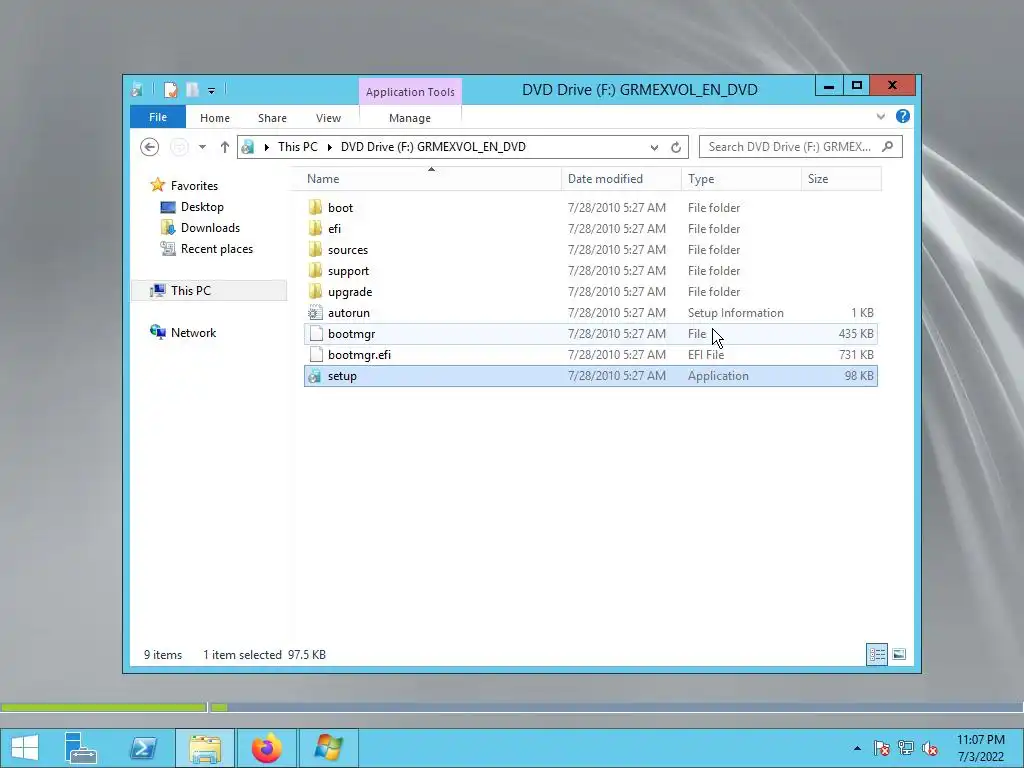Sort files by Date modified column
The width and height of the screenshot is (1024, 768).
[620, 179]
